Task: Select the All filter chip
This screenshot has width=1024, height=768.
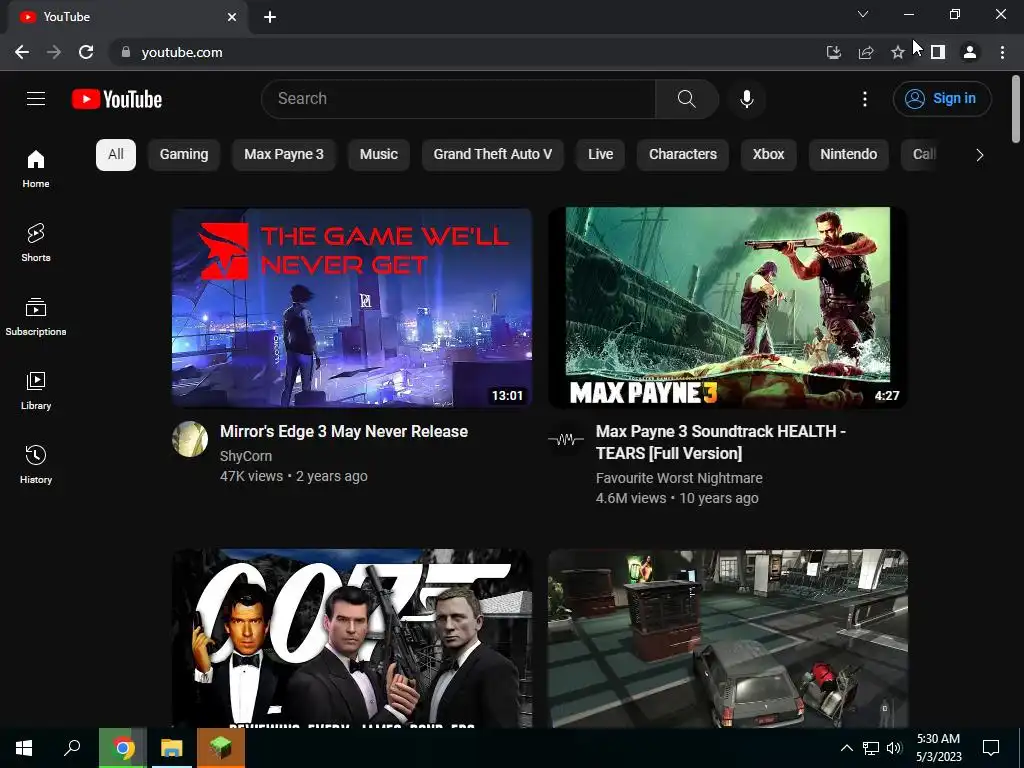Action: point(116,155)
